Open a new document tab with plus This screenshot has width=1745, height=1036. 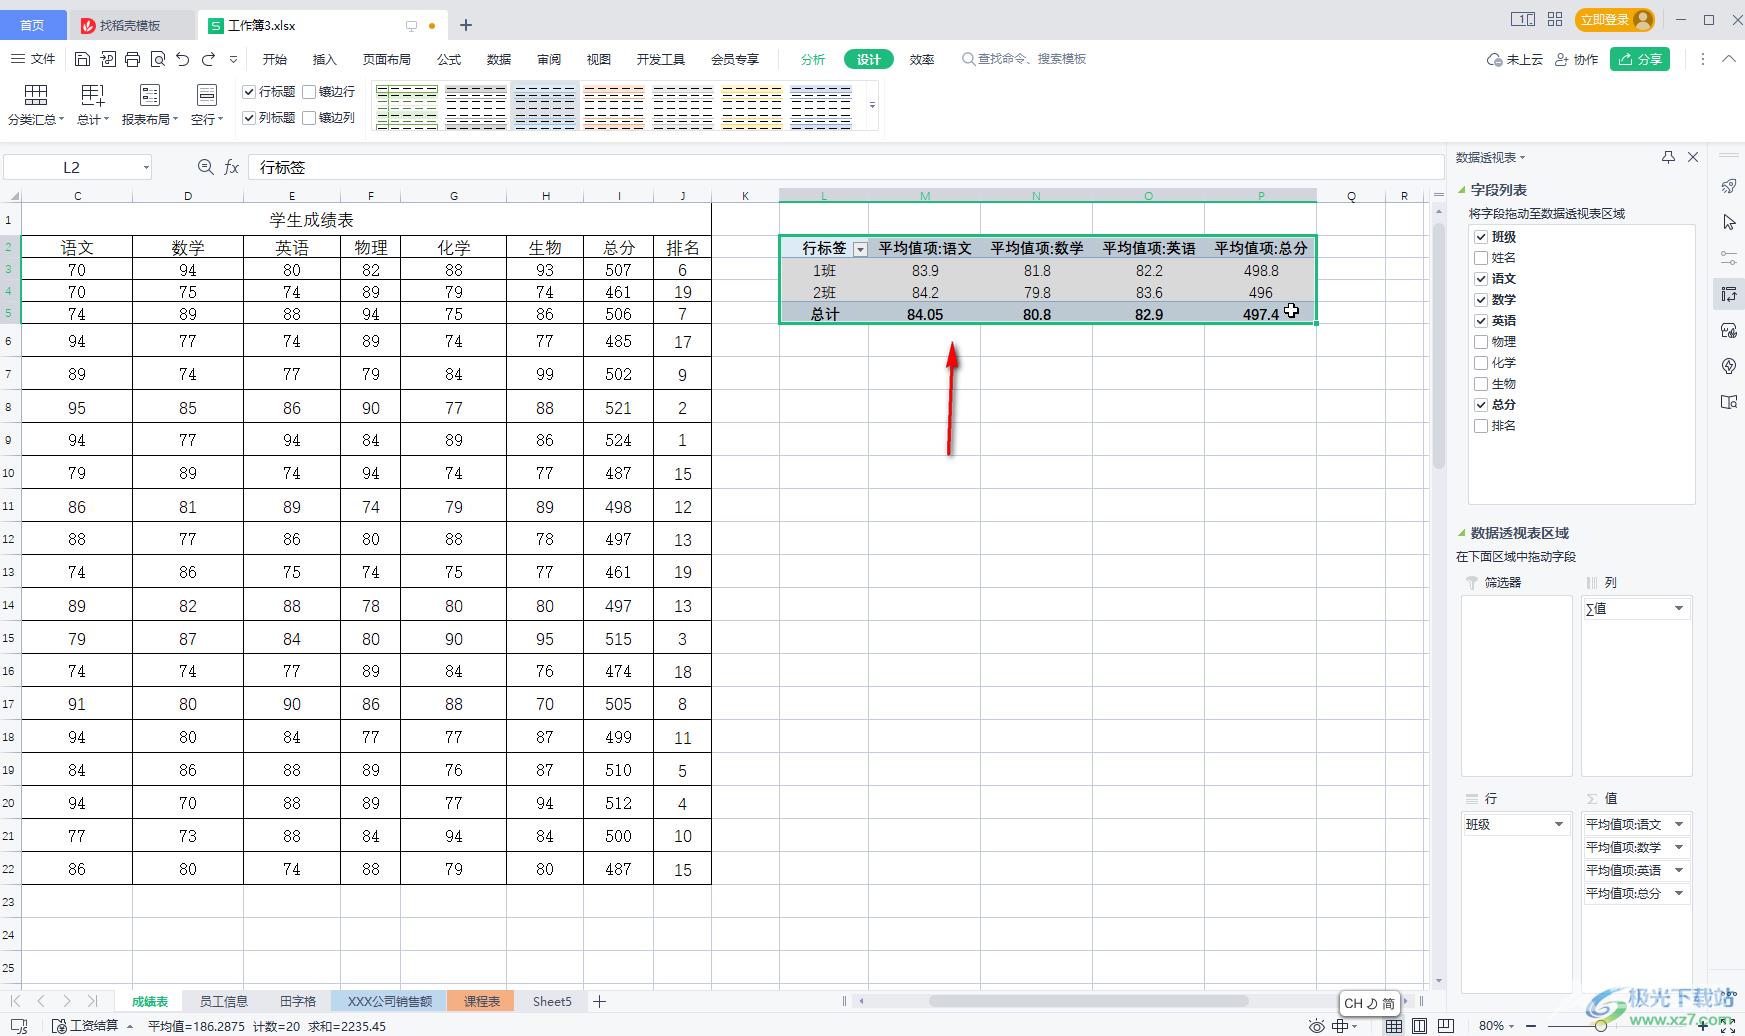[466, 25]
